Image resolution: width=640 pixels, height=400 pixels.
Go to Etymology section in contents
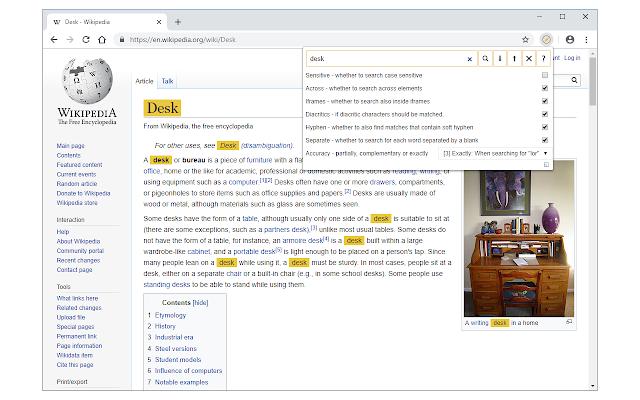[x=170, y=316]
